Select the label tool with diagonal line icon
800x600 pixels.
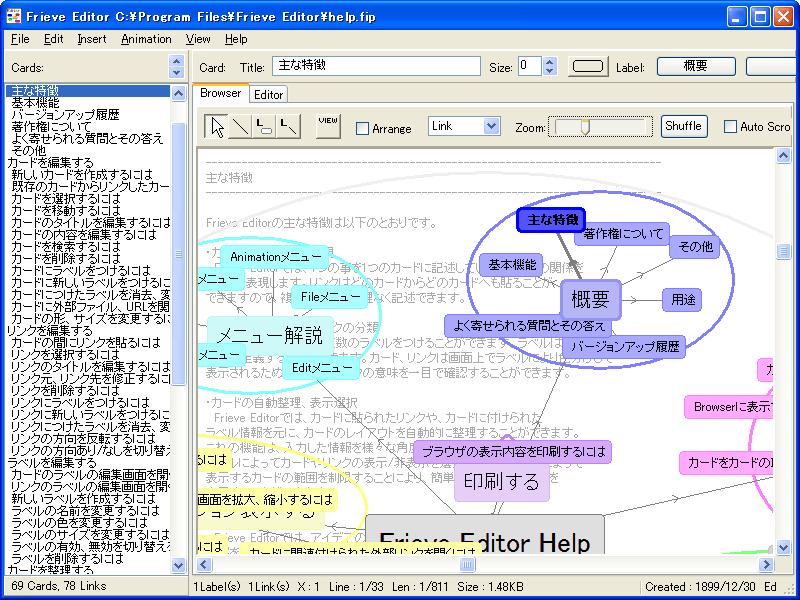288,127
